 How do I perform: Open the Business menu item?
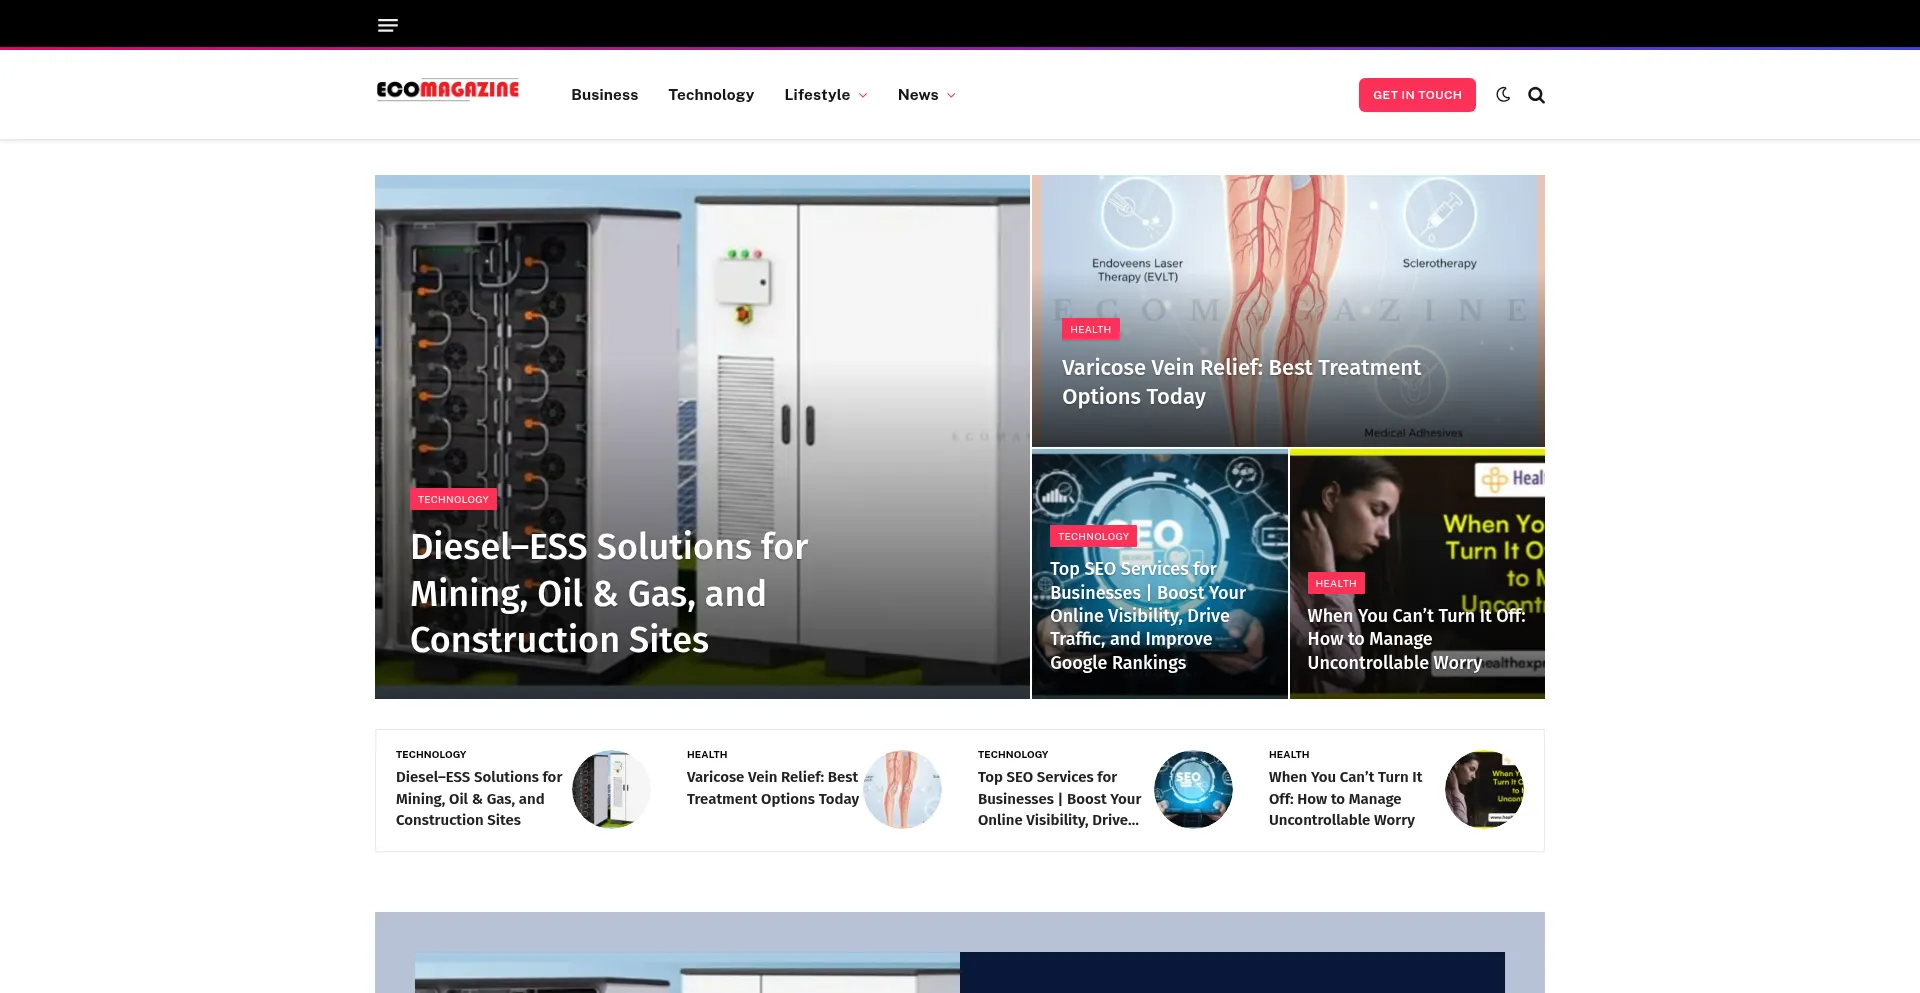pos(605,95)
